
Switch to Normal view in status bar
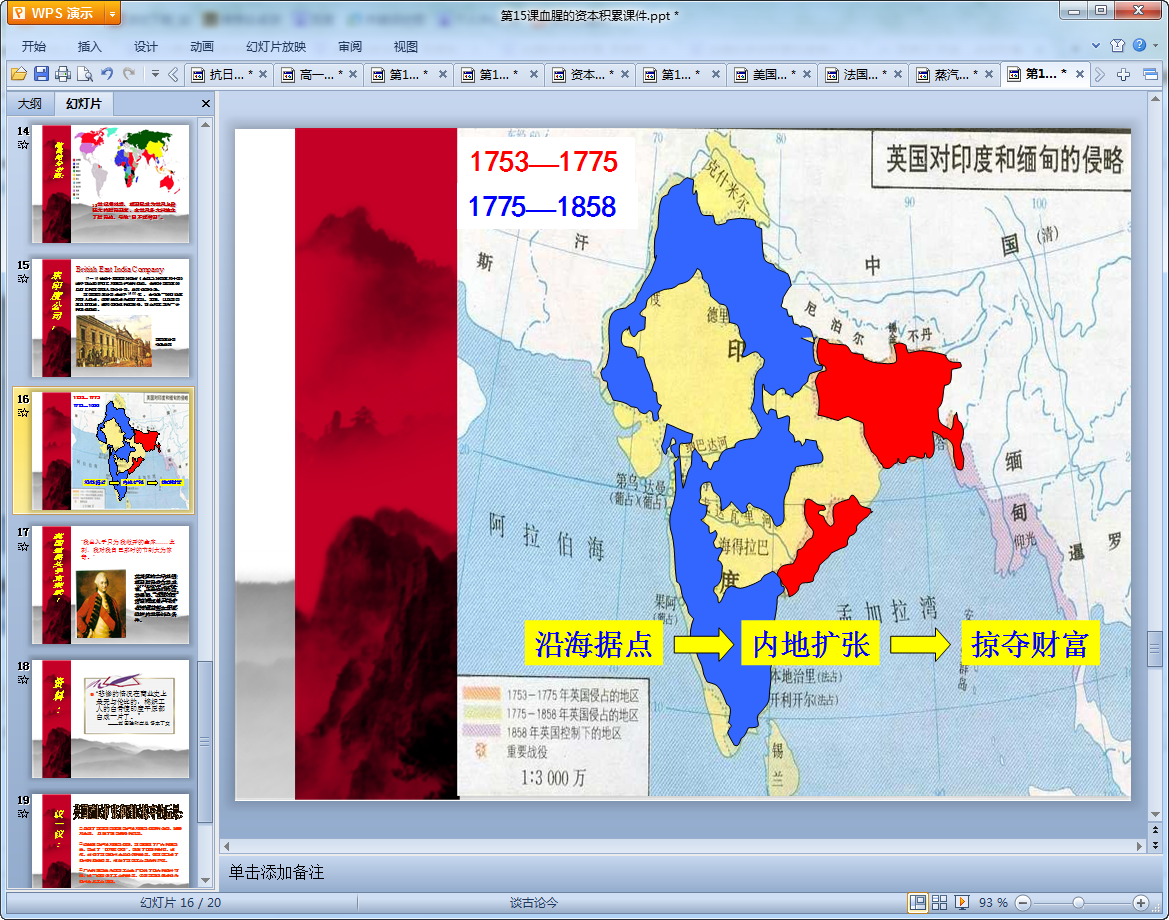click(918, 903)
